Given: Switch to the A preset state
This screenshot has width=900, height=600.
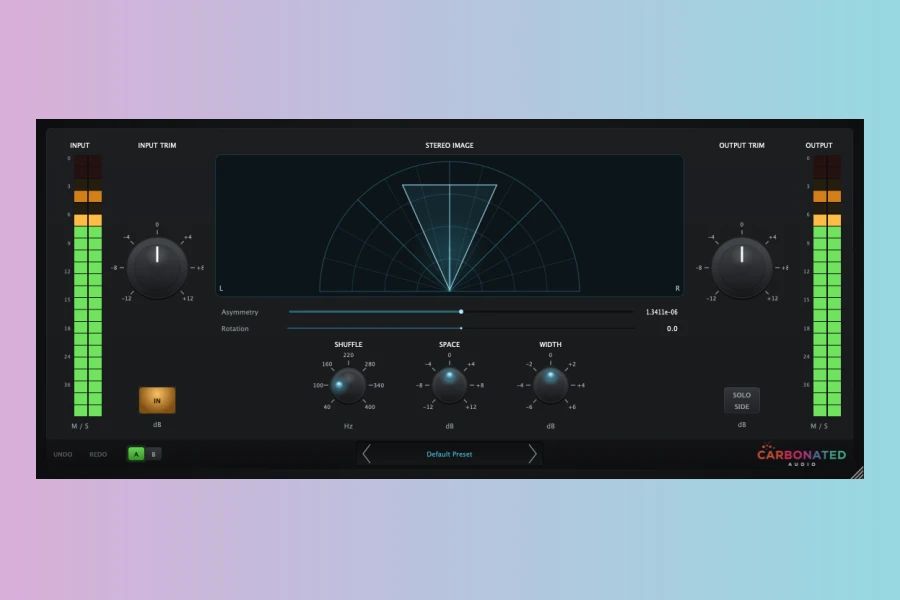Looking at the screenshot, I should (136, 454).
